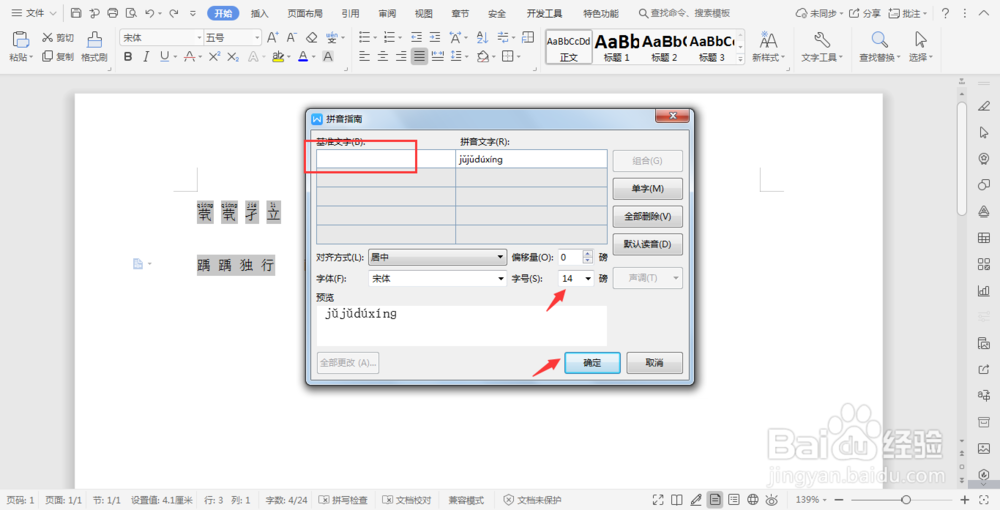The width and height of the screenshot is (1000, 510).
Task: Click the Paste clipboard icon
Action: (21, 40)
